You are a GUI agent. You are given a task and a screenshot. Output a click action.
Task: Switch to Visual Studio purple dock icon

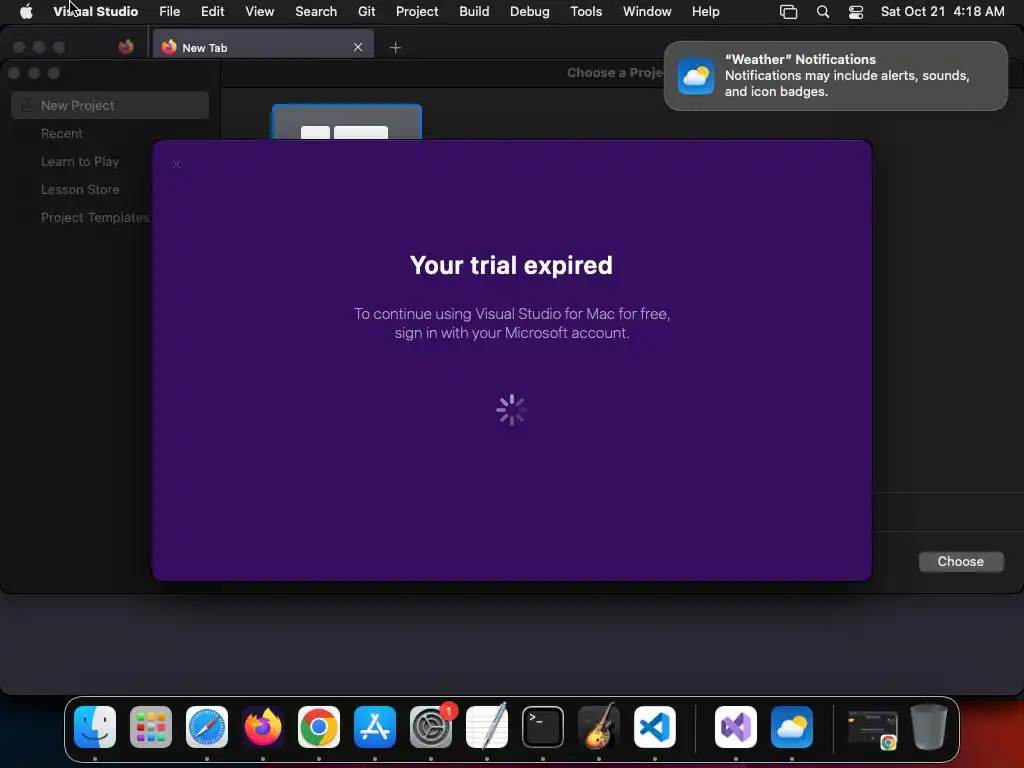click(x=736, y=727)
